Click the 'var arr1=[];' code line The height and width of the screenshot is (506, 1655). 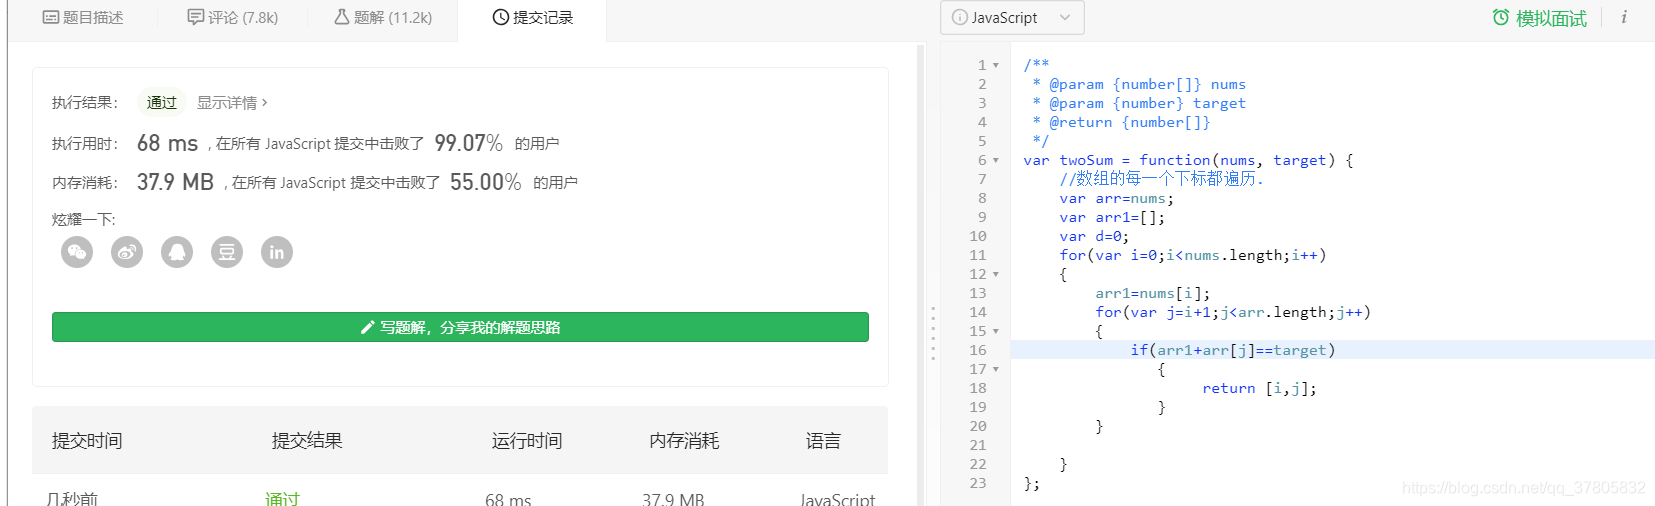coord(1112,217)
